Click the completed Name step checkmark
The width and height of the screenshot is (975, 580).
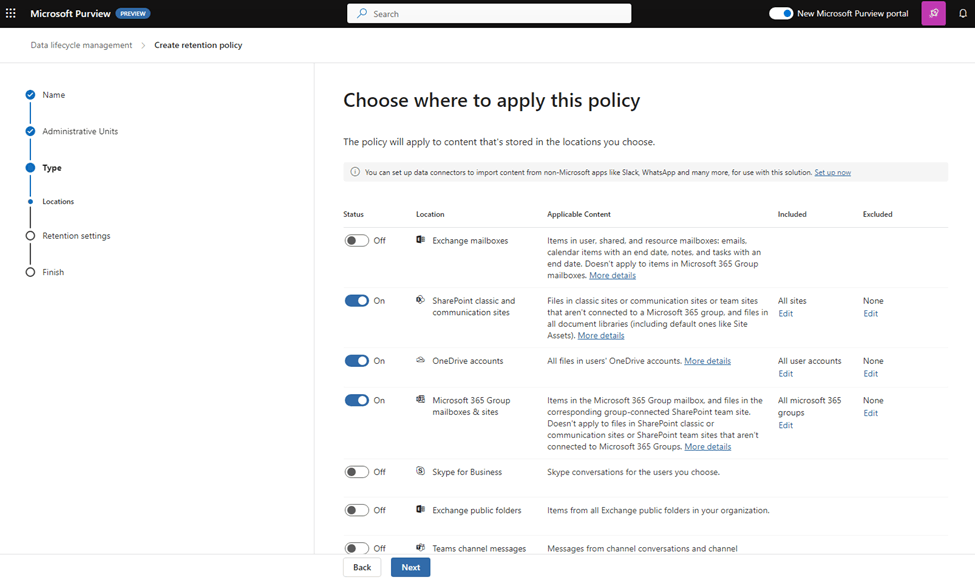(30, 94)
